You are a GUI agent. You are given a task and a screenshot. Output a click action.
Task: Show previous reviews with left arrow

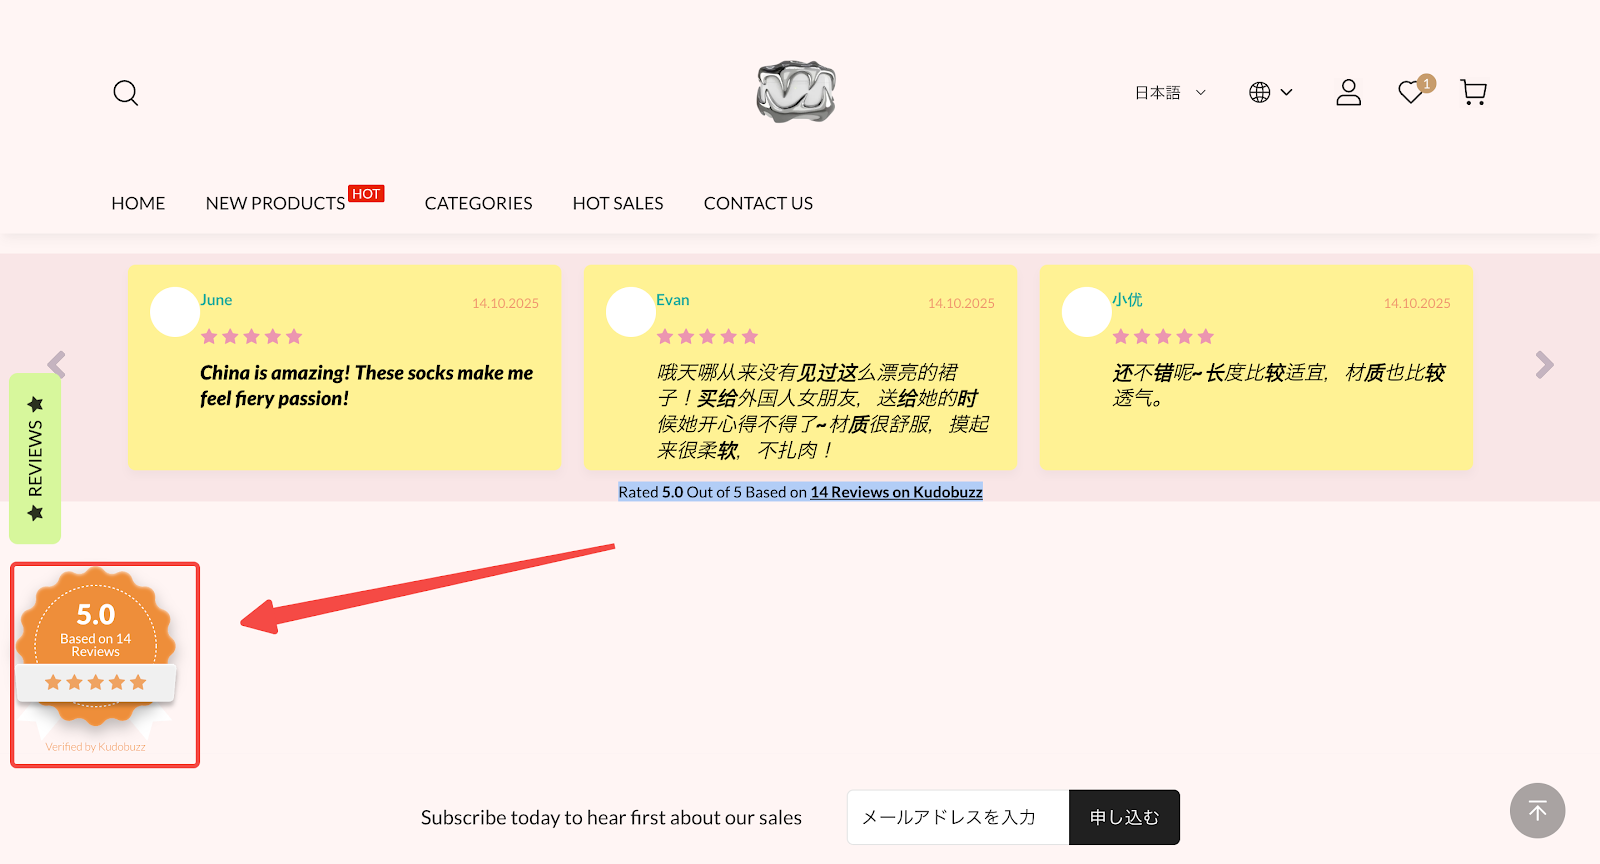57,365
